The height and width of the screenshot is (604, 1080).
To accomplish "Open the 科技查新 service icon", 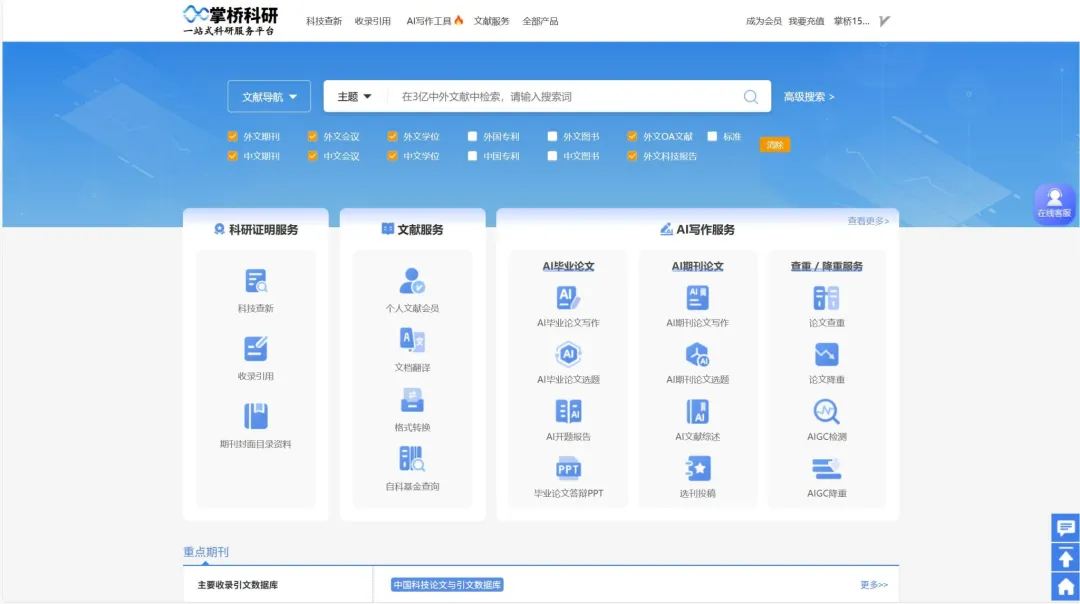I will point(256,281).
